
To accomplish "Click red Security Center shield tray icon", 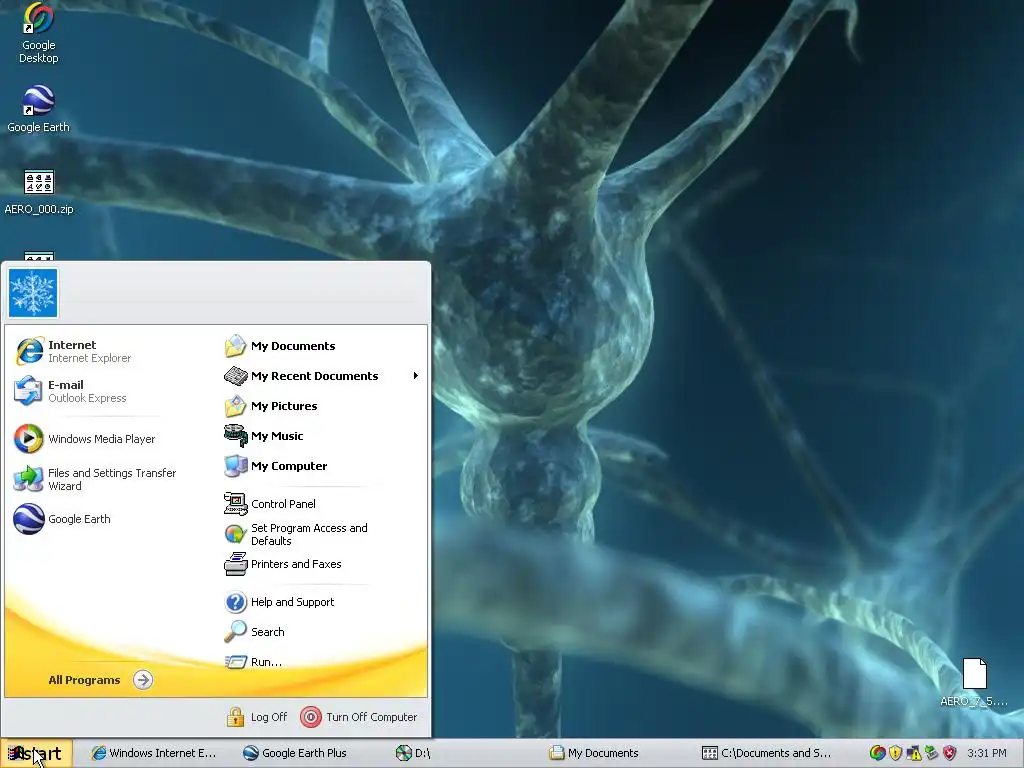I will (x=950, y=753).
